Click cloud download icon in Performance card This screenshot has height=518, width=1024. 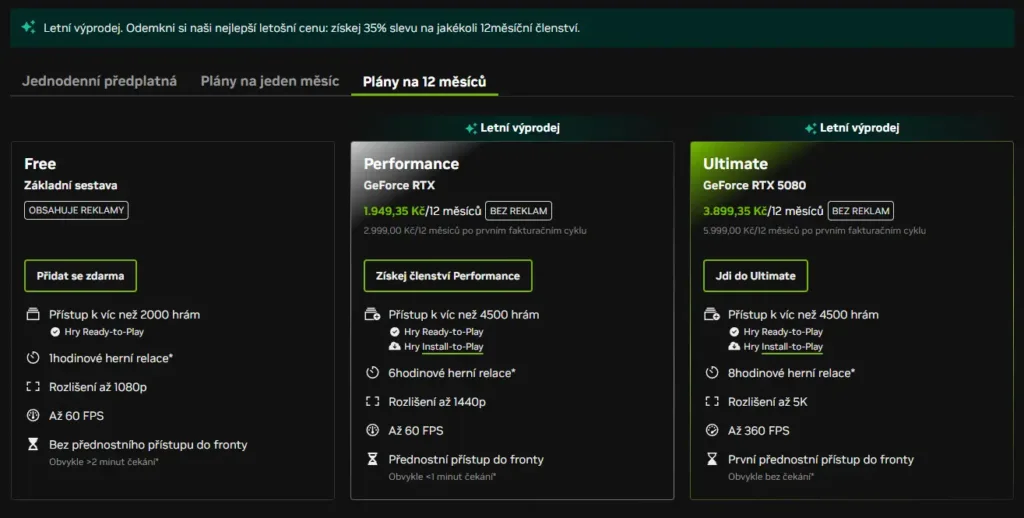click(x=394, y=346)
